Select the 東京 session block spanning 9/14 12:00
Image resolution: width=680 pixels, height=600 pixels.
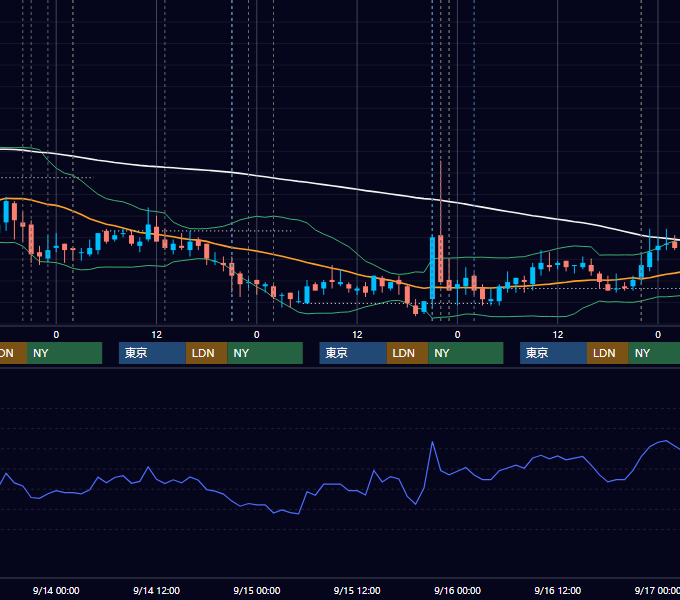152,353
